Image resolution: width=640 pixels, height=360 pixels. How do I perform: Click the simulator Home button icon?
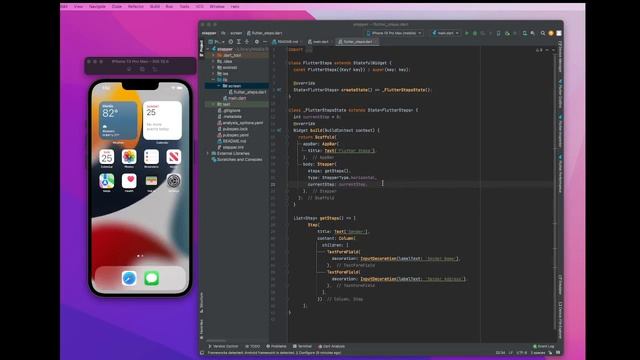[129, 69]
